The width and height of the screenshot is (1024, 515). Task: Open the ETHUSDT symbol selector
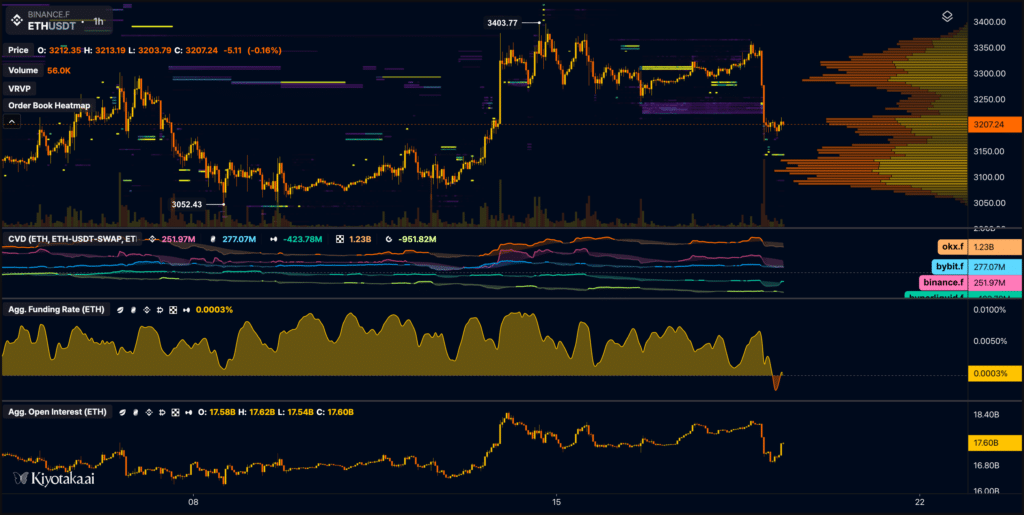52,27
